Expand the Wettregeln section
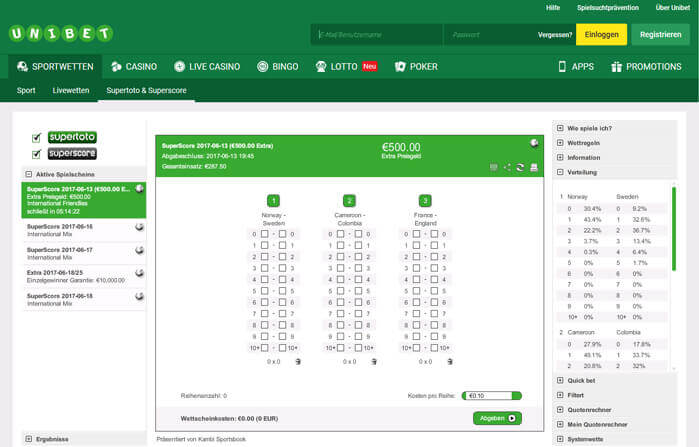This screenshot has width=699, height=447. pos(560,143)
